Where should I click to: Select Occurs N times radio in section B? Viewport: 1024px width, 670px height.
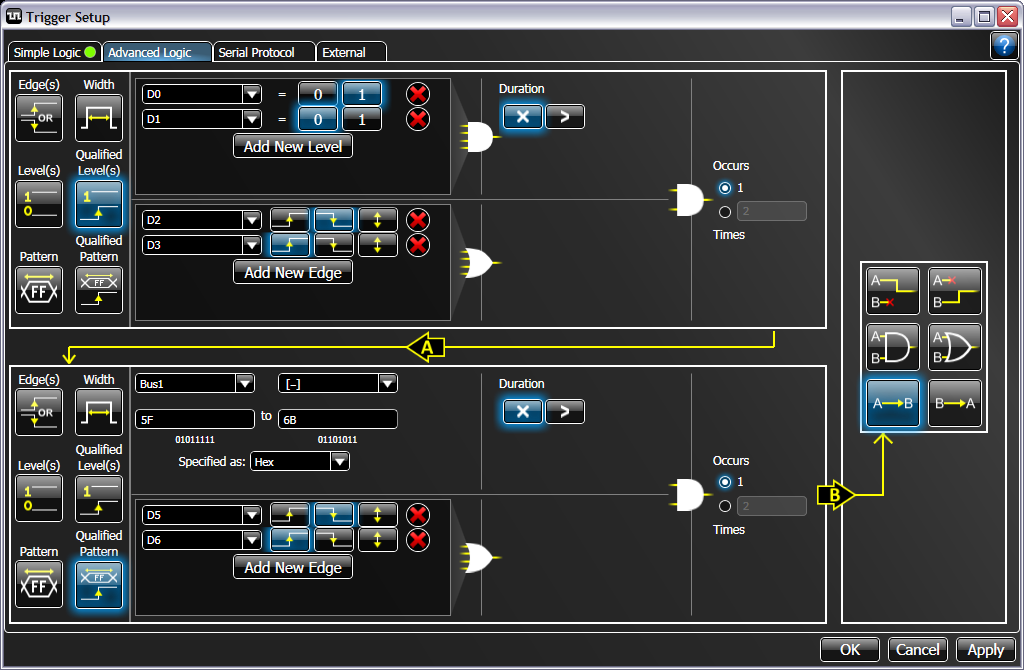click(x=725, y=506)
